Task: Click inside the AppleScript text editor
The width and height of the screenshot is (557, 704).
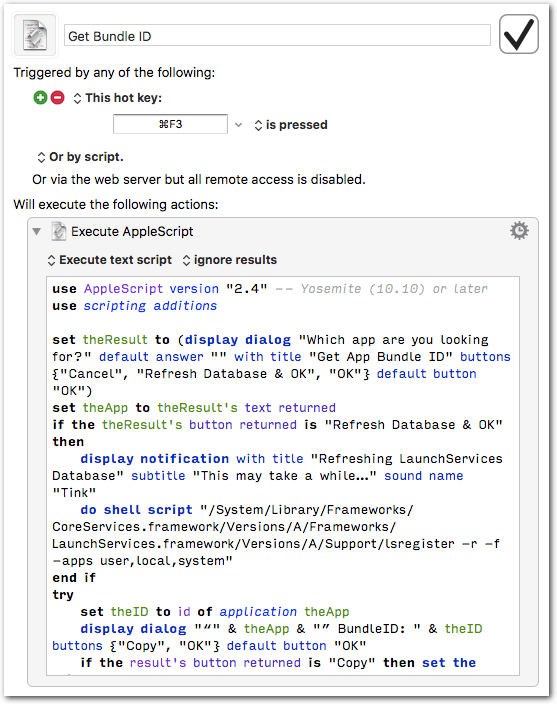Action: pos(283,476)
